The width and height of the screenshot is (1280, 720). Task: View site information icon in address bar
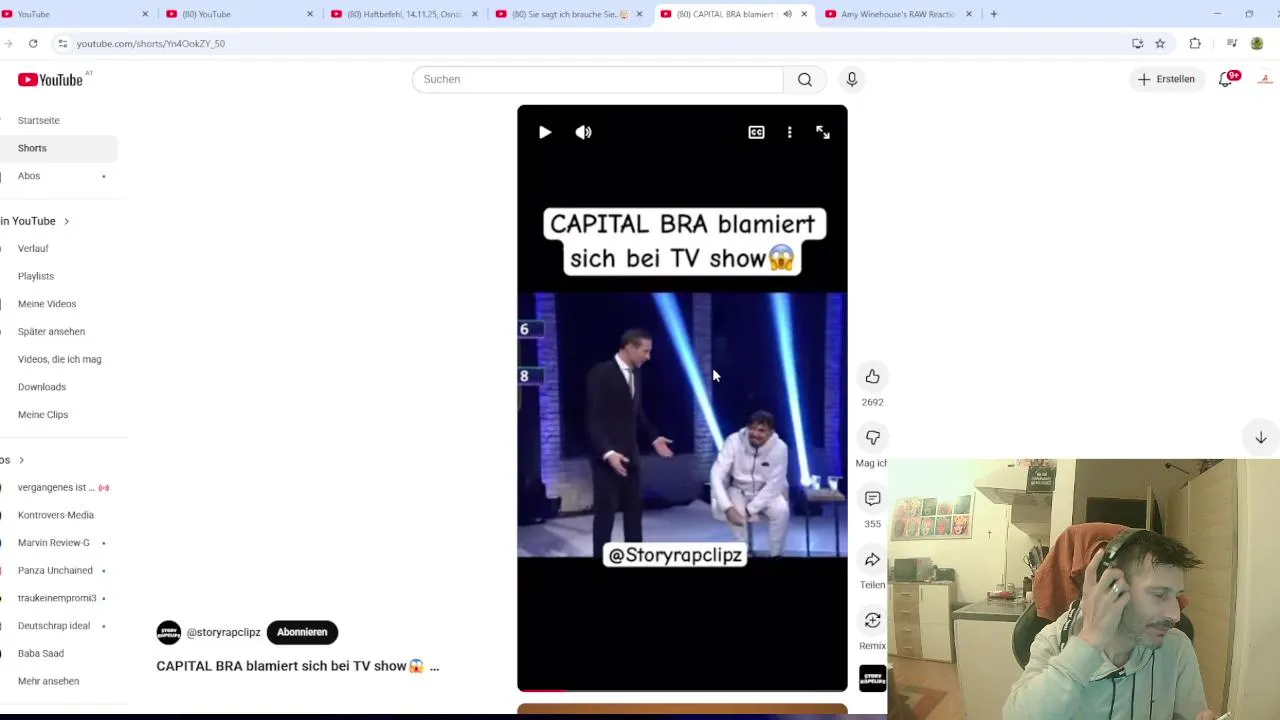click(x=62, y=44)
